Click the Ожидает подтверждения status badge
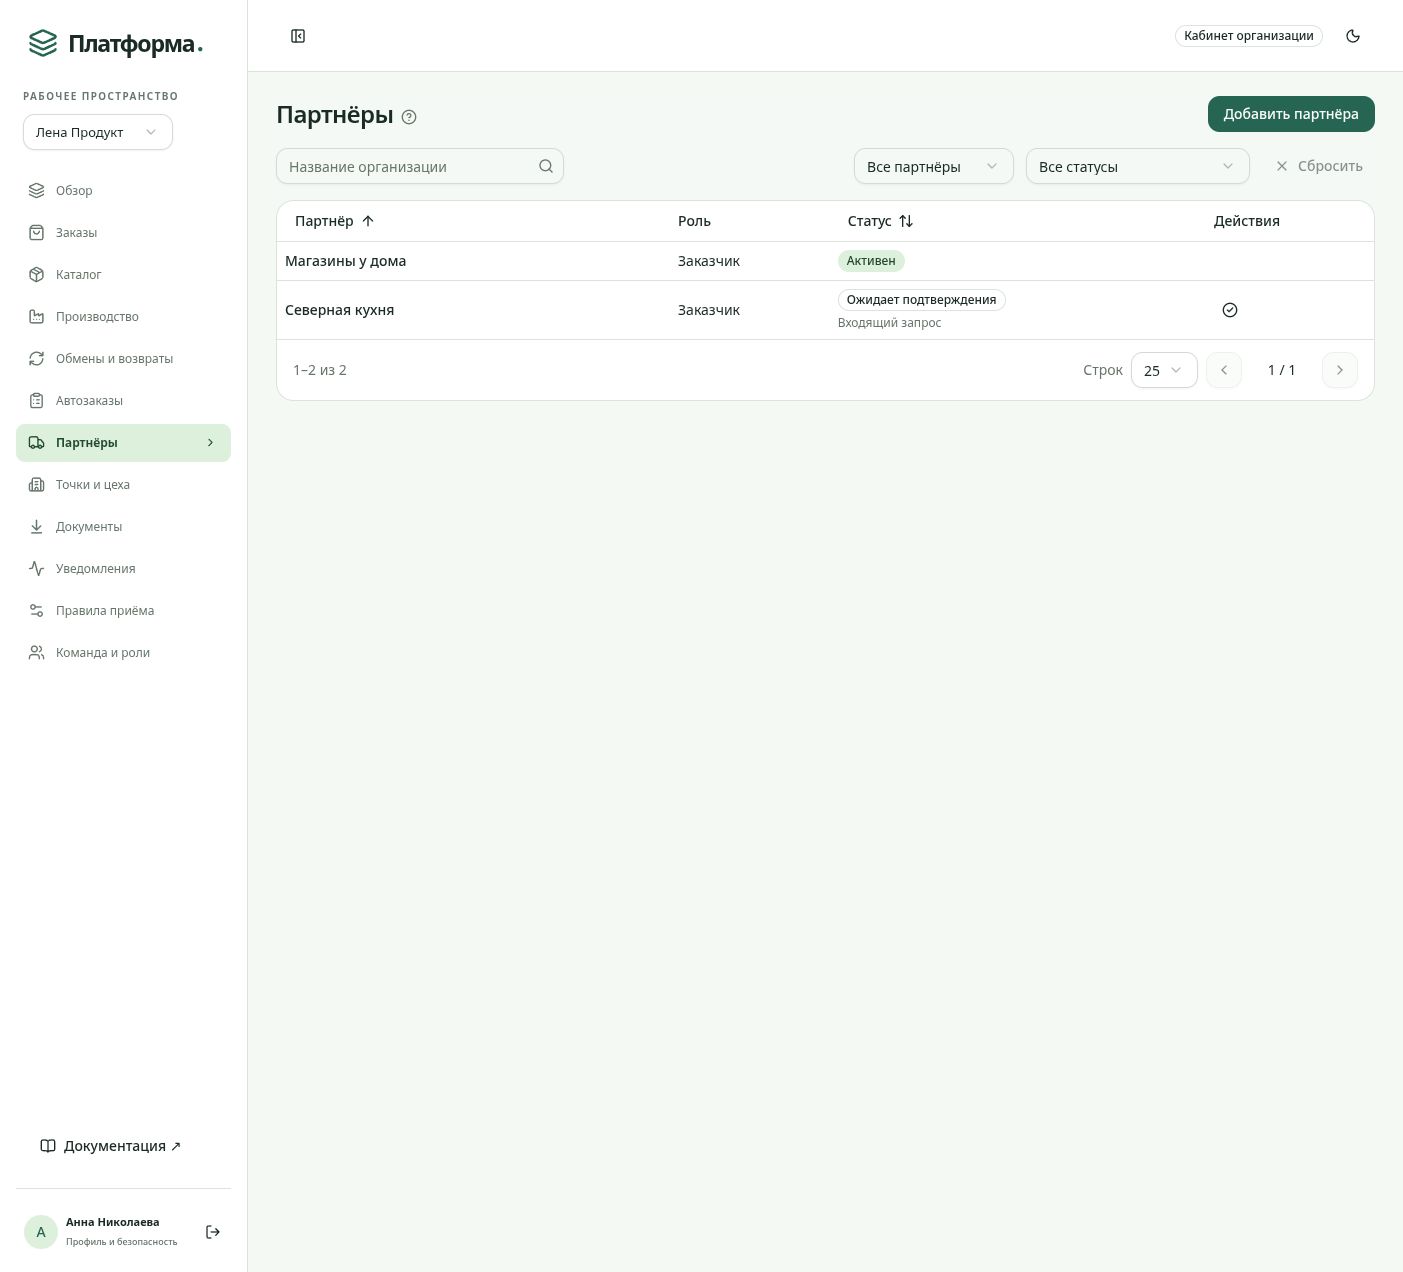The image size is (1403, 1272). [921, 300]
